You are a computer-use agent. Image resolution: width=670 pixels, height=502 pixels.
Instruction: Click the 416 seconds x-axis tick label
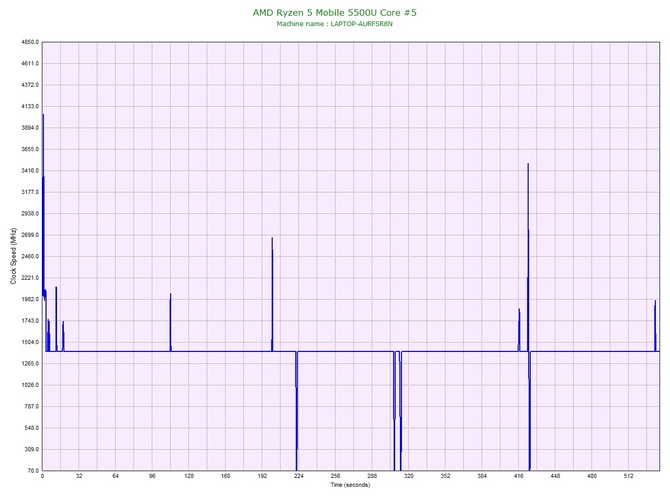pyautogui.click(x=518, y=476)
